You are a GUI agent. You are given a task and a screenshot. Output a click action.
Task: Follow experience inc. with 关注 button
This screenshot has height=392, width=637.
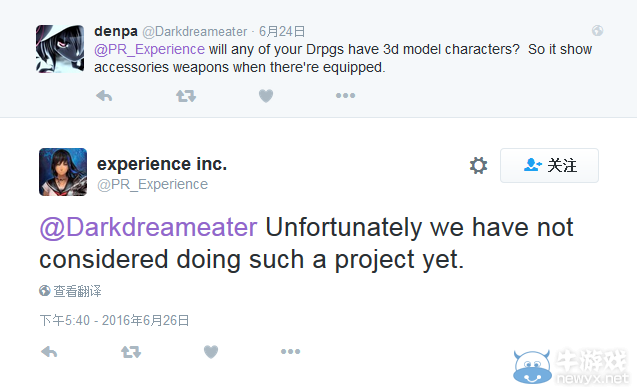pyautogui.click(x=549, y=165)
